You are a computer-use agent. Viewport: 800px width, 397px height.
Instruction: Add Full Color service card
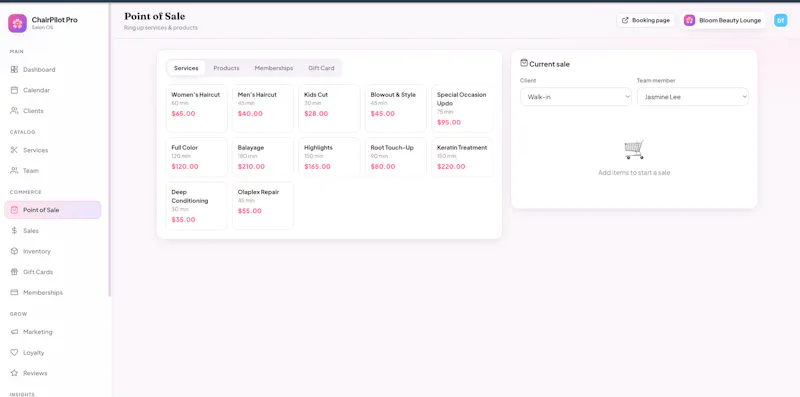[196, 157]
